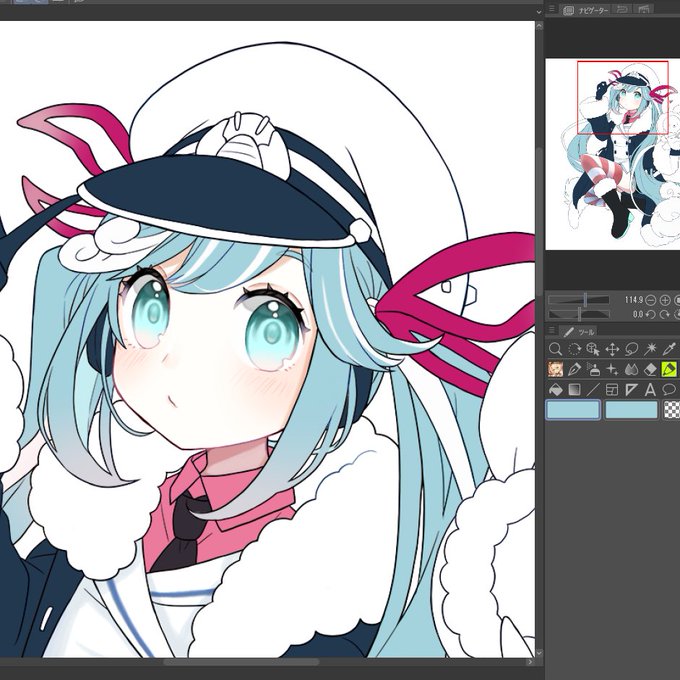Click the scroll right arrow of canvas
The image size is (680, 680).
point(530,662)
